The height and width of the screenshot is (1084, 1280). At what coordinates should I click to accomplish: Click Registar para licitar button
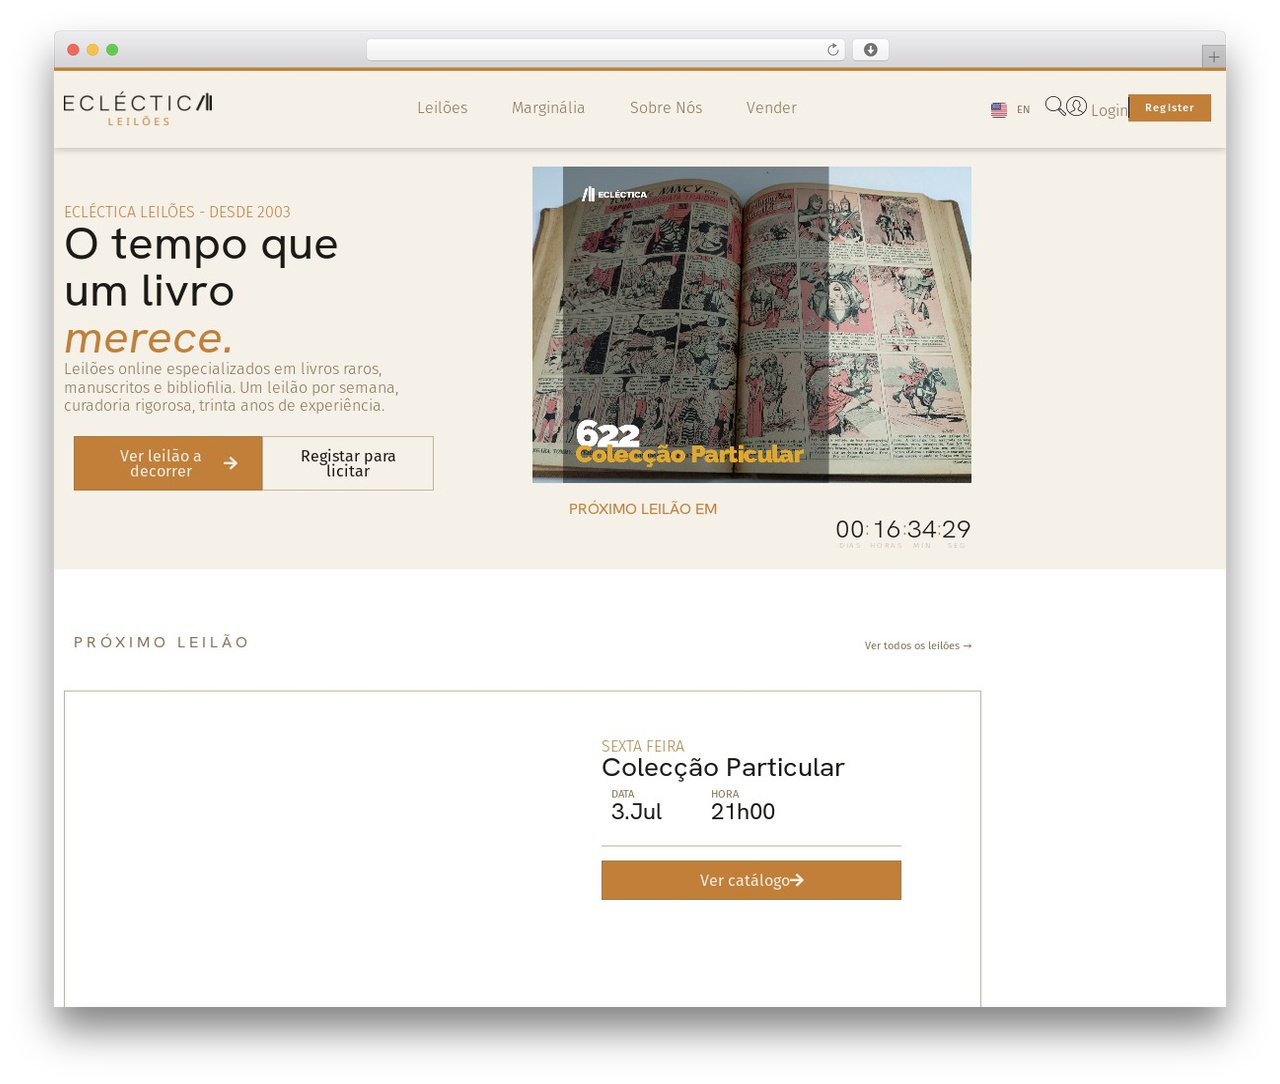tap(348, 463)
